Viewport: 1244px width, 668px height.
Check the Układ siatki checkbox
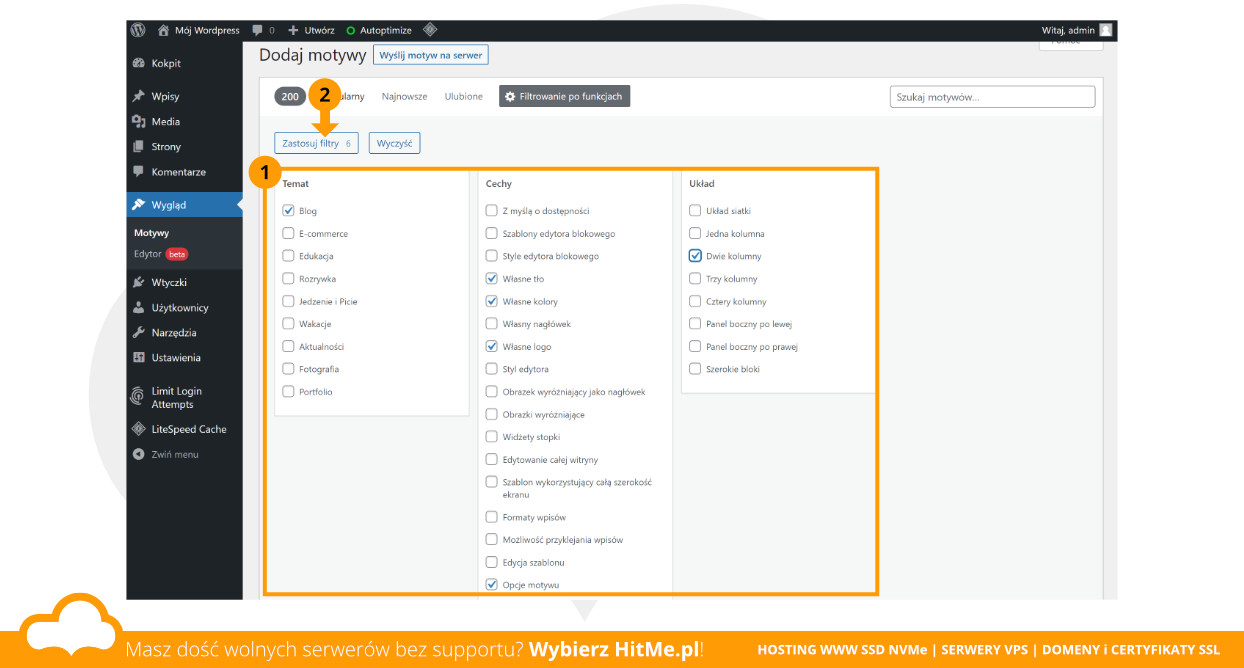click(x=695, y=211)
